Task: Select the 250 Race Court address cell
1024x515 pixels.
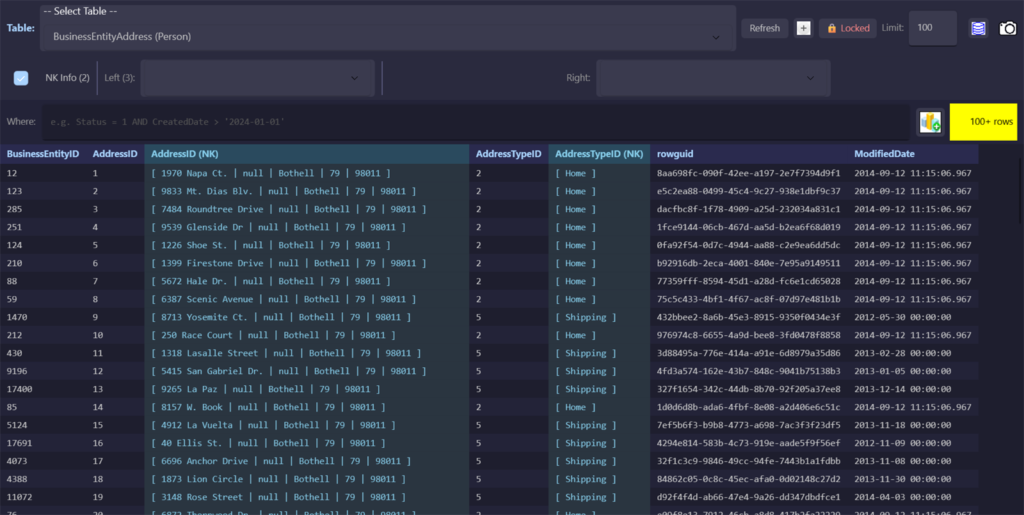Action: 306,335
